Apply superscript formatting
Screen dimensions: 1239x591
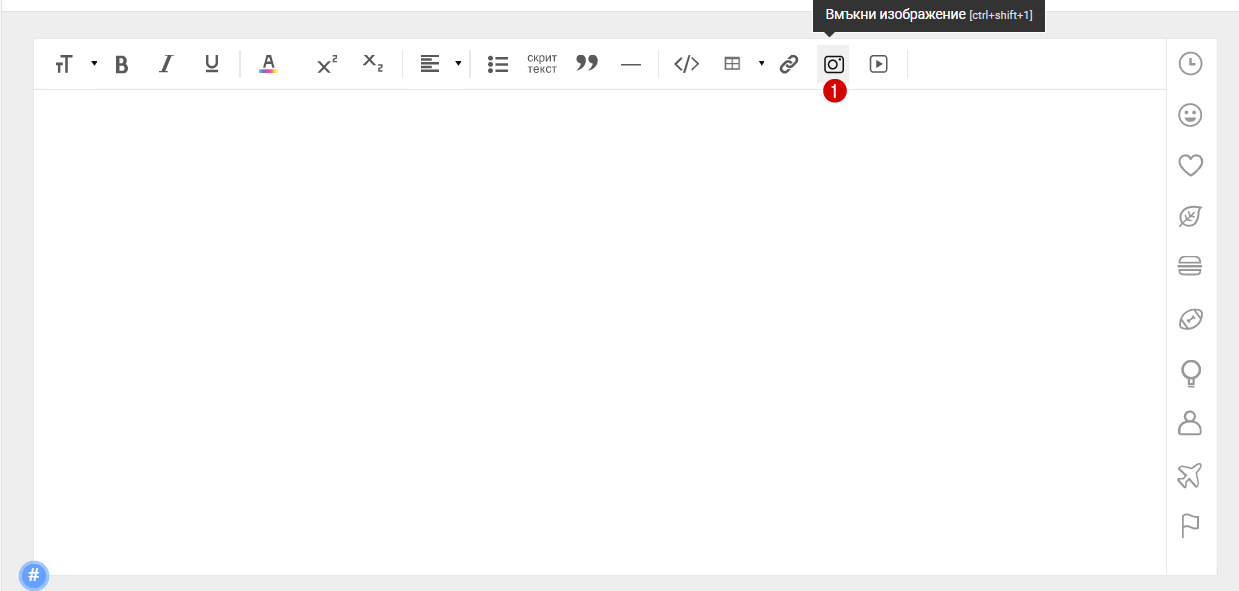[327, 65]
